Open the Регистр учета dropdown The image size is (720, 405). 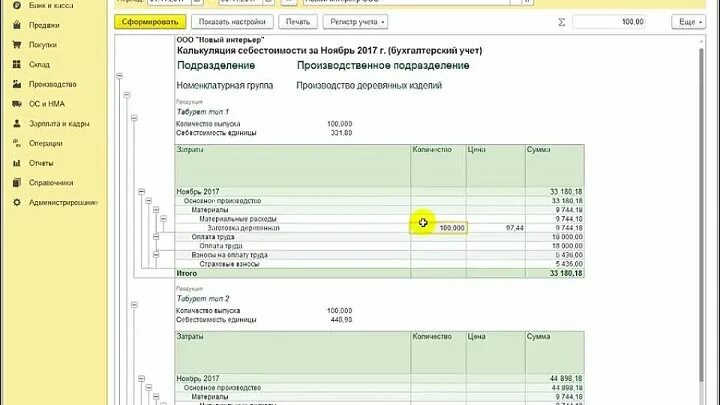355,22
